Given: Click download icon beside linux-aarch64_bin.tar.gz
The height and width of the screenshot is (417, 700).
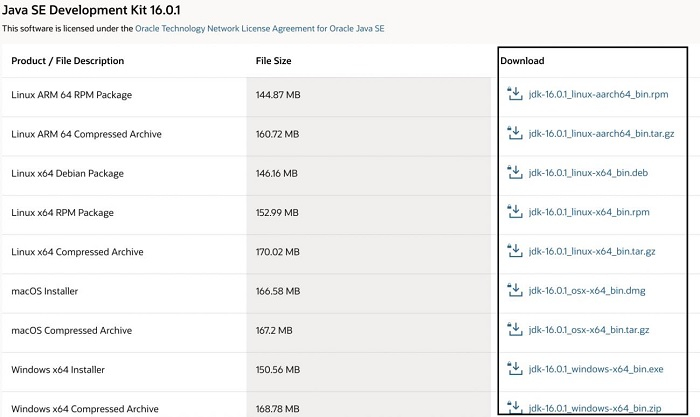Looking at the screenshot, I should pyautogui.click(x=515, y=133).
